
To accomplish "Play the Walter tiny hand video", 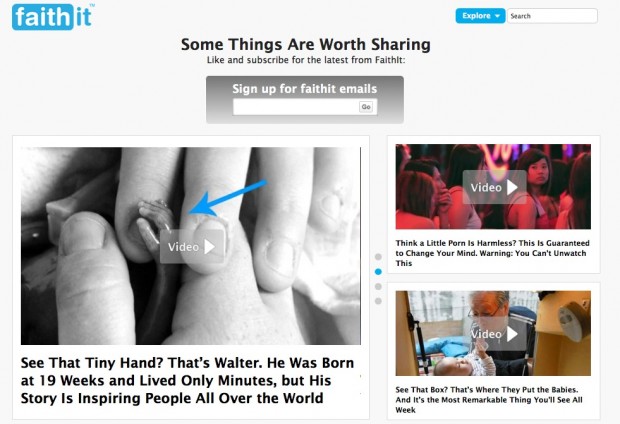I will coord(192,246).
